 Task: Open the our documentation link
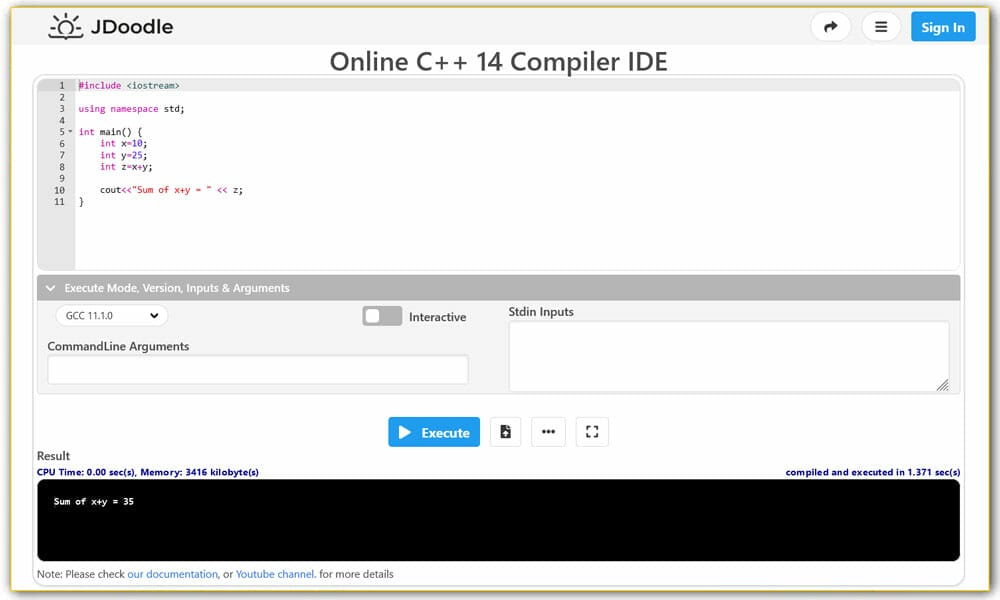point(172,574)
